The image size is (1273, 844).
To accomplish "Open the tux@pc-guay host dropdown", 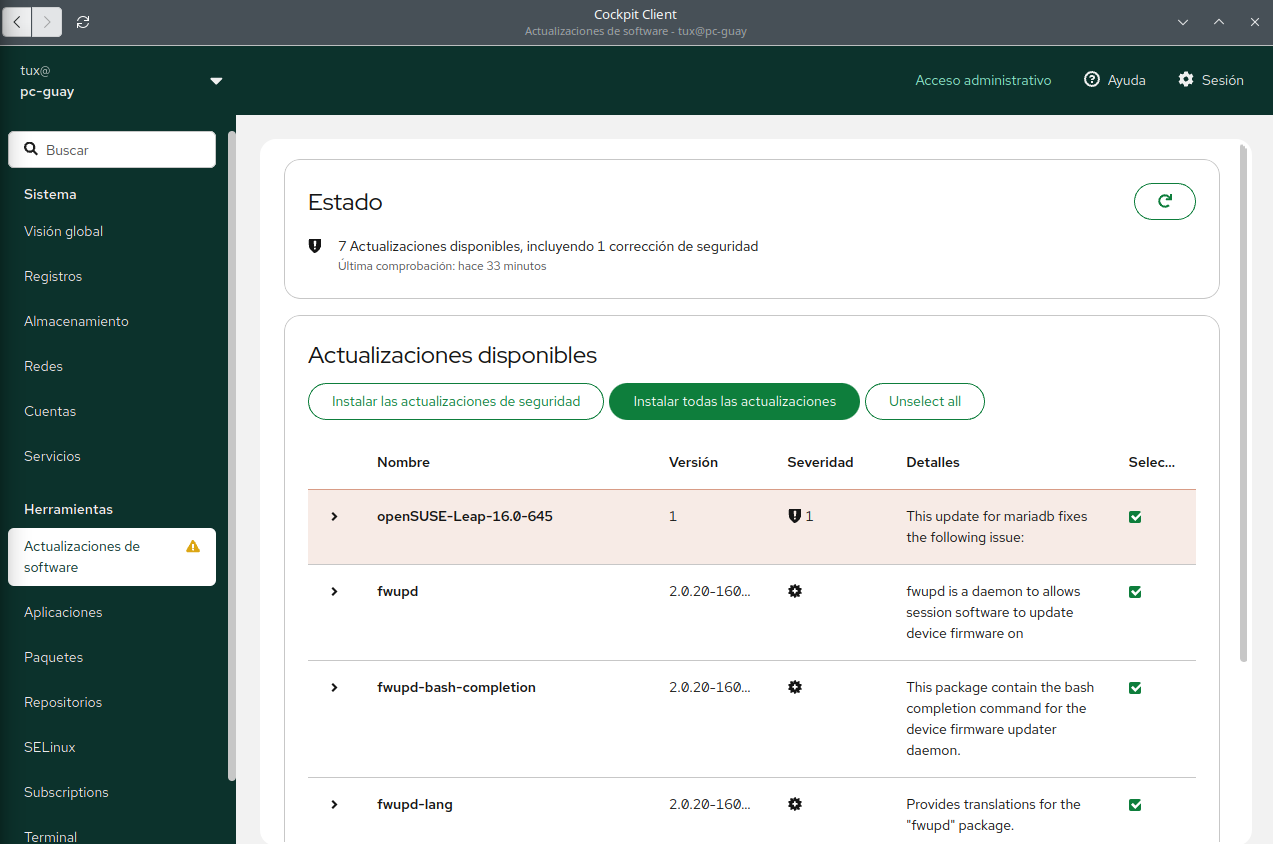I will [x=216, y=81].
